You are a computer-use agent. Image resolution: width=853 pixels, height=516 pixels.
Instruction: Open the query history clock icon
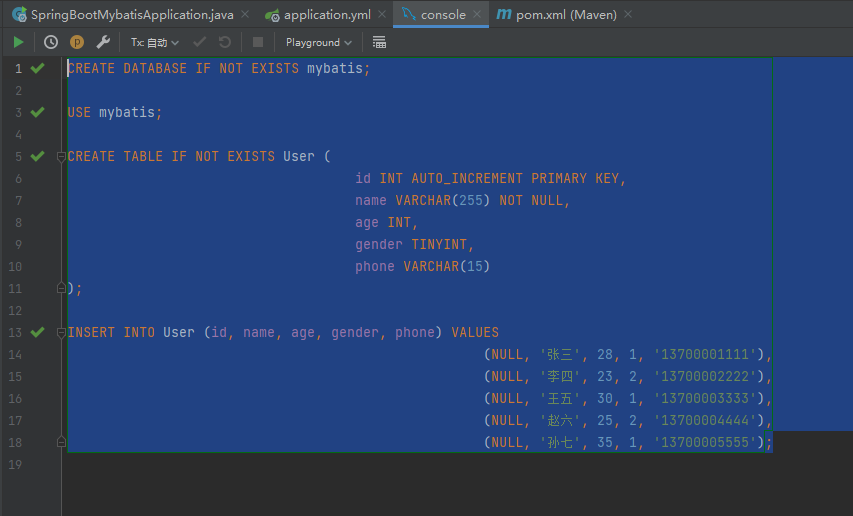coord(51,42)
